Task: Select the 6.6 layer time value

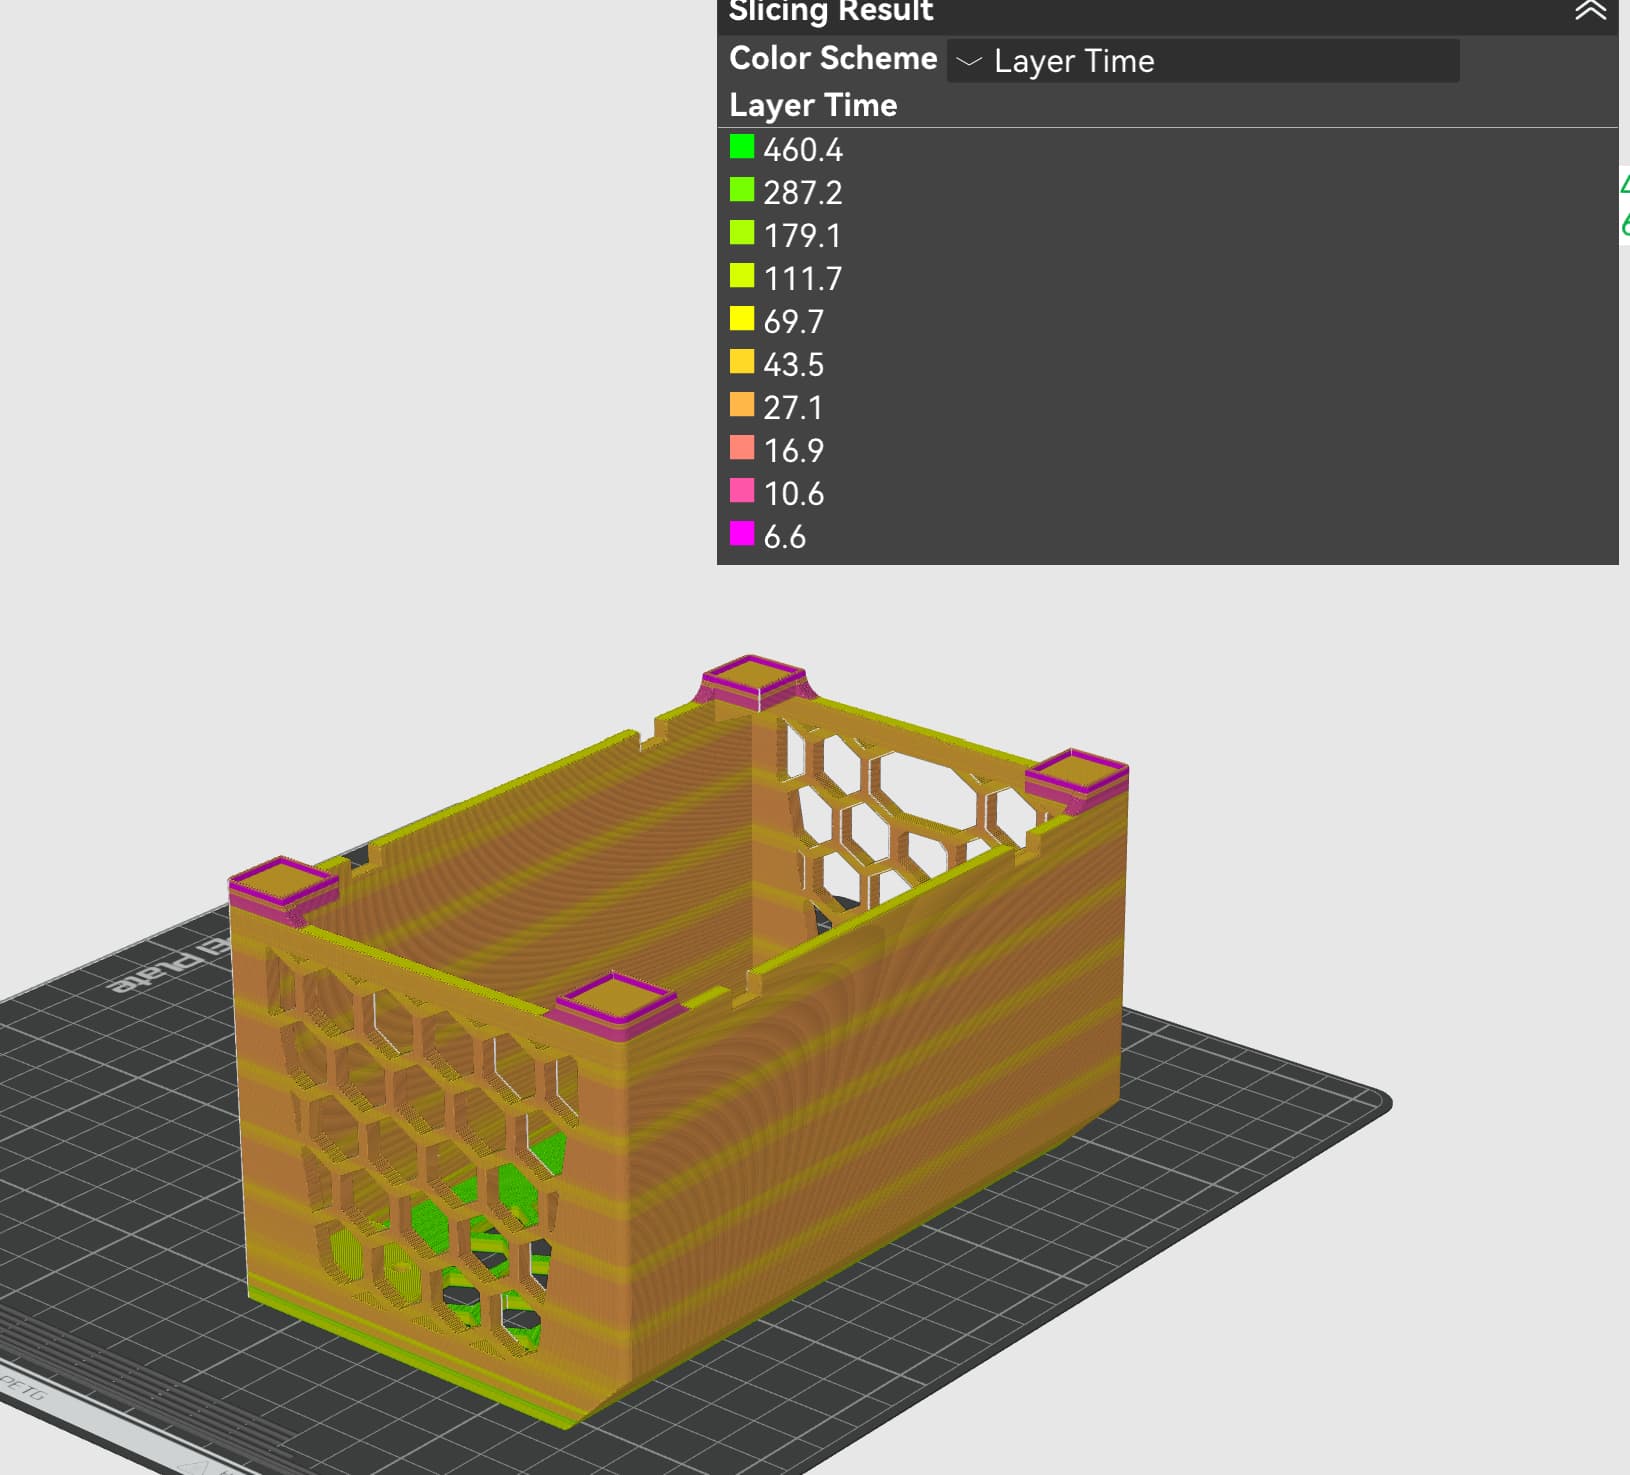Action: click(785, 537)
